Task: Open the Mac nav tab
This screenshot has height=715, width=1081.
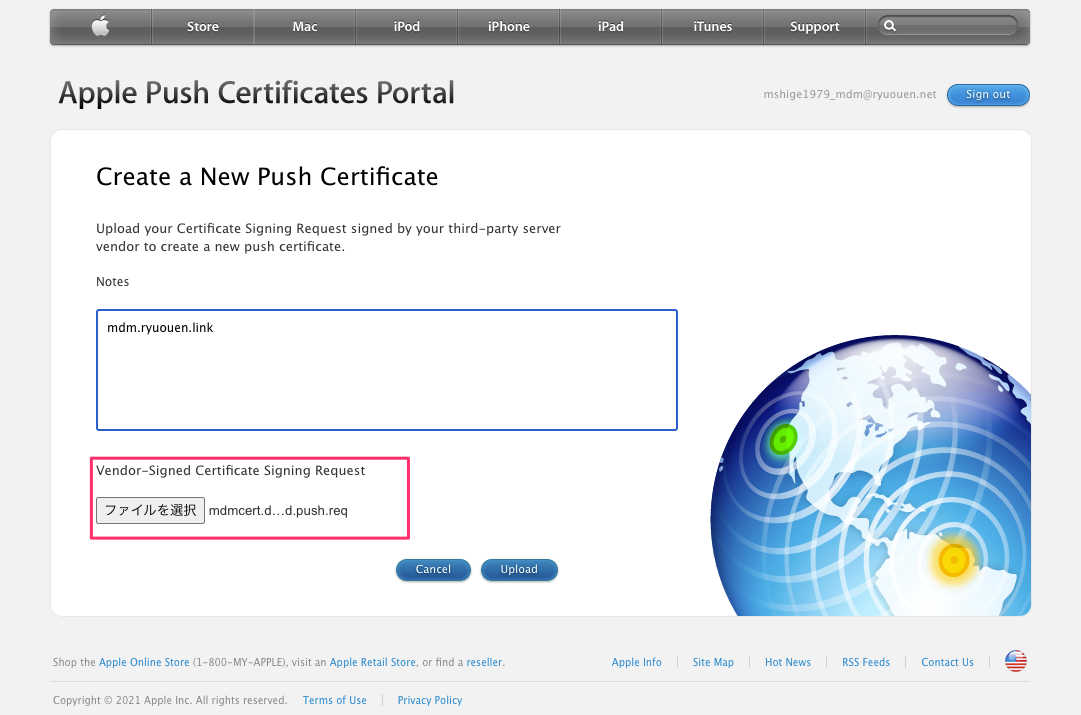Action: (305, 27)
